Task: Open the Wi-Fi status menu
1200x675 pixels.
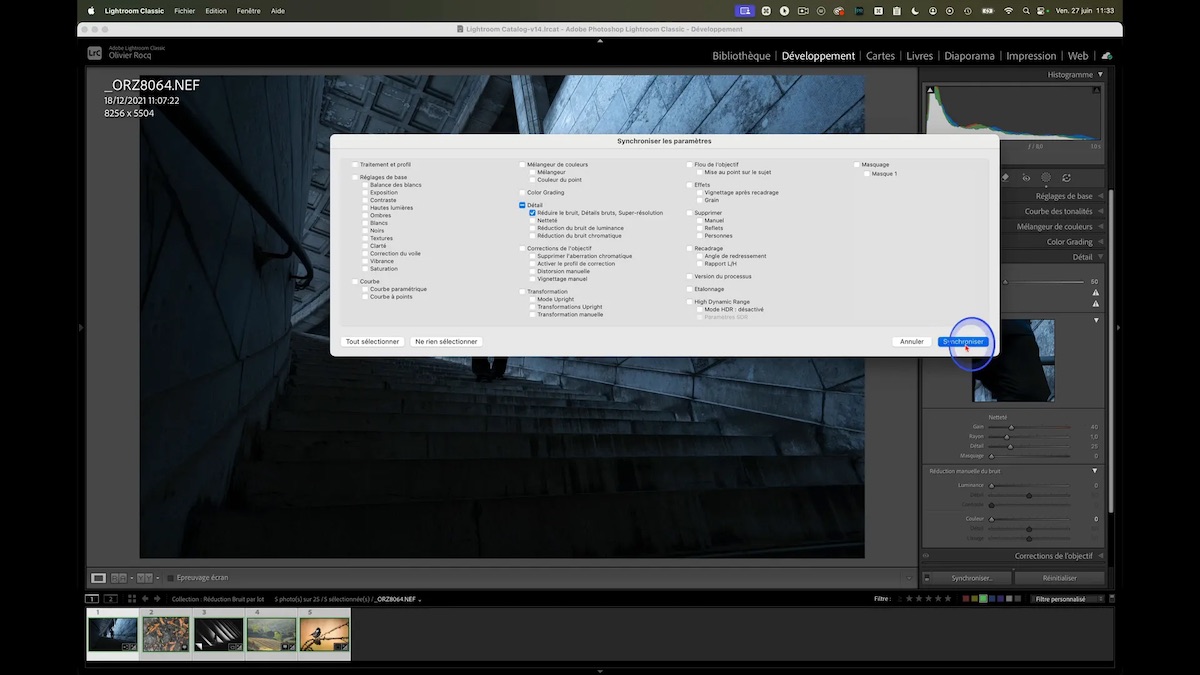Action: click(x=1009, y=10)
